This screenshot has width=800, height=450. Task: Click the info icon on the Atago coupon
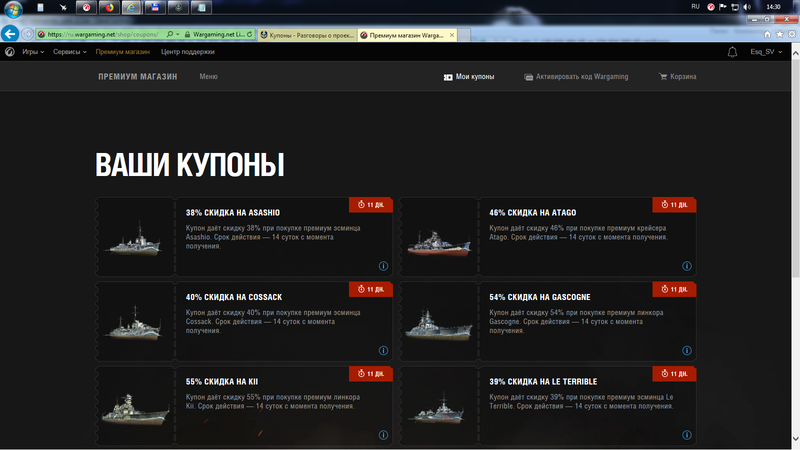(687, 266)
